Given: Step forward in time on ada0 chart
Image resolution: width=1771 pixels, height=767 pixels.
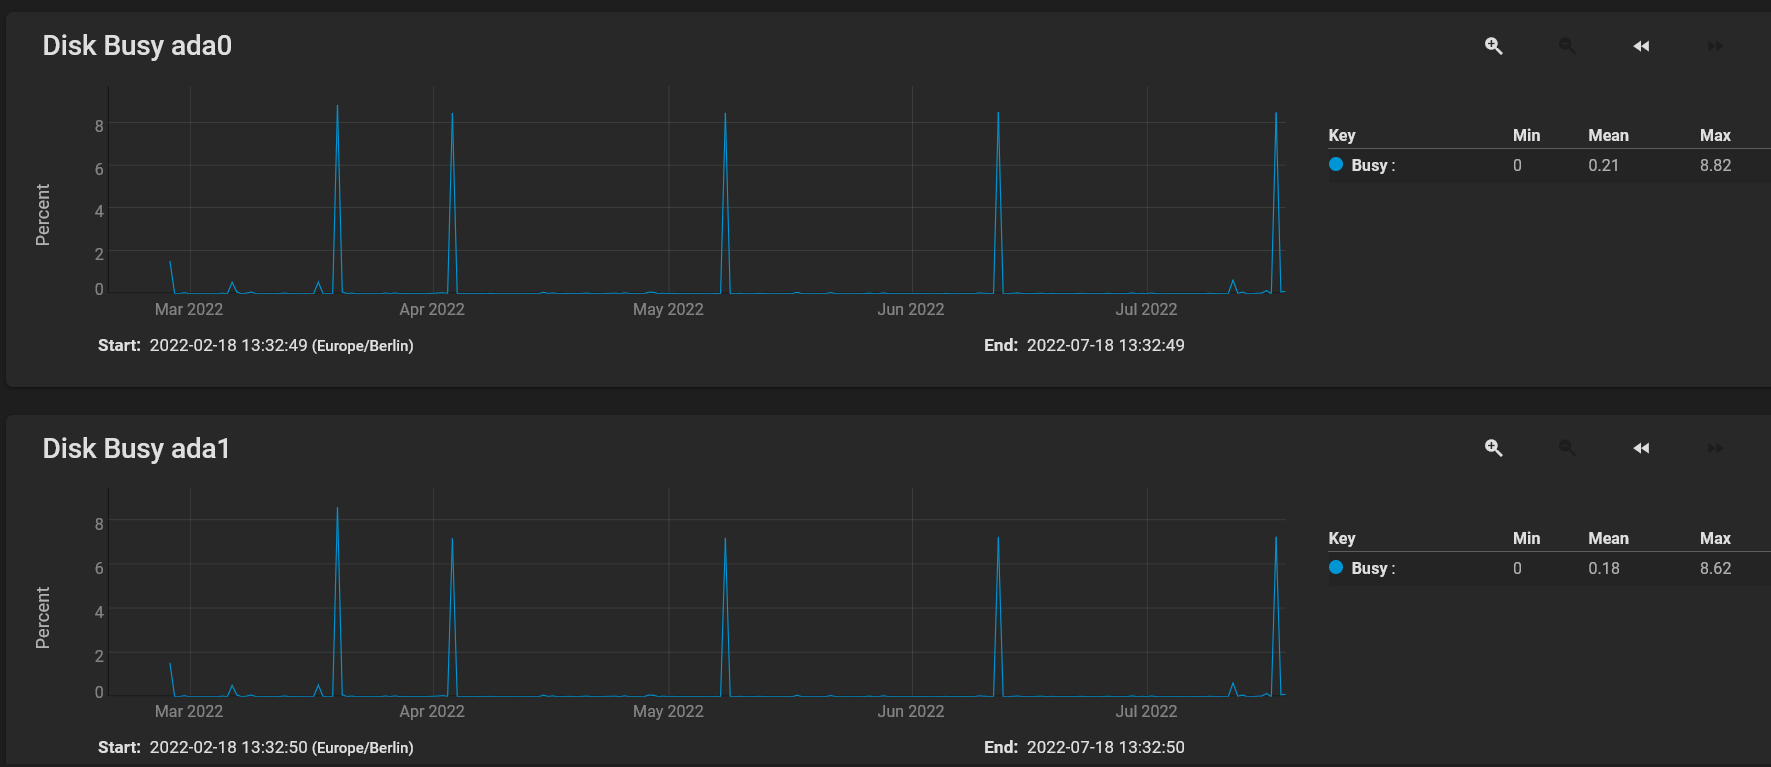Looking at the screenshot, I should click(x=1715, y=46).
